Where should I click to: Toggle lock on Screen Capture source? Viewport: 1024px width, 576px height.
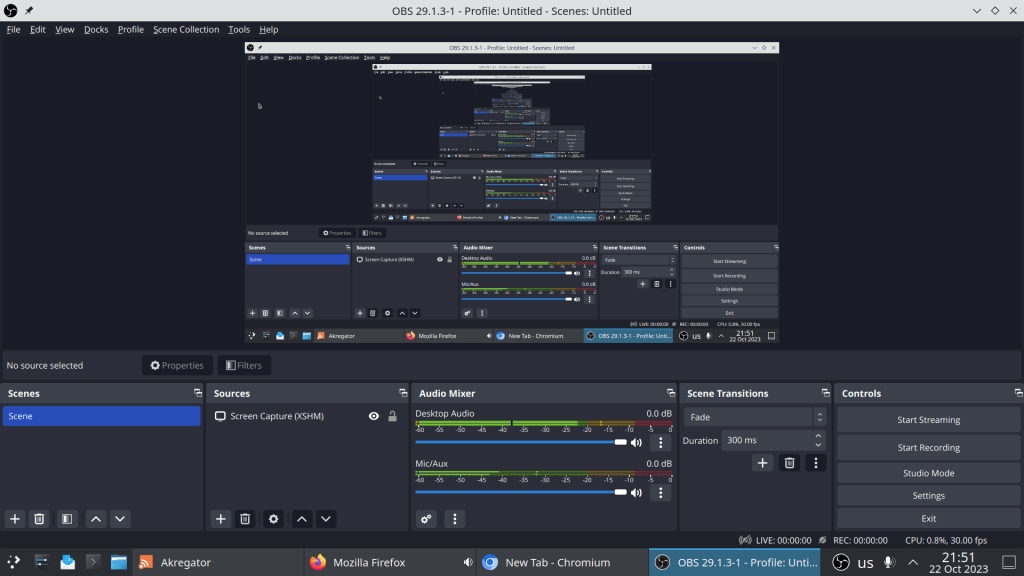click(x=392, y=416)
